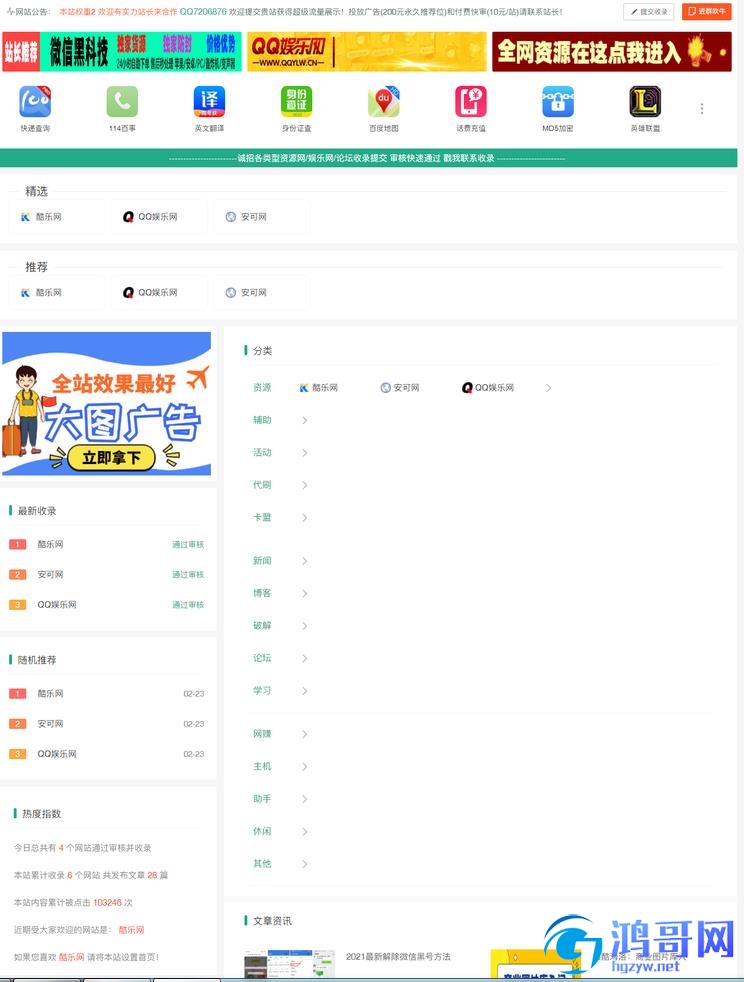Click the orange 进群吹牛 button

pos(706,11)
